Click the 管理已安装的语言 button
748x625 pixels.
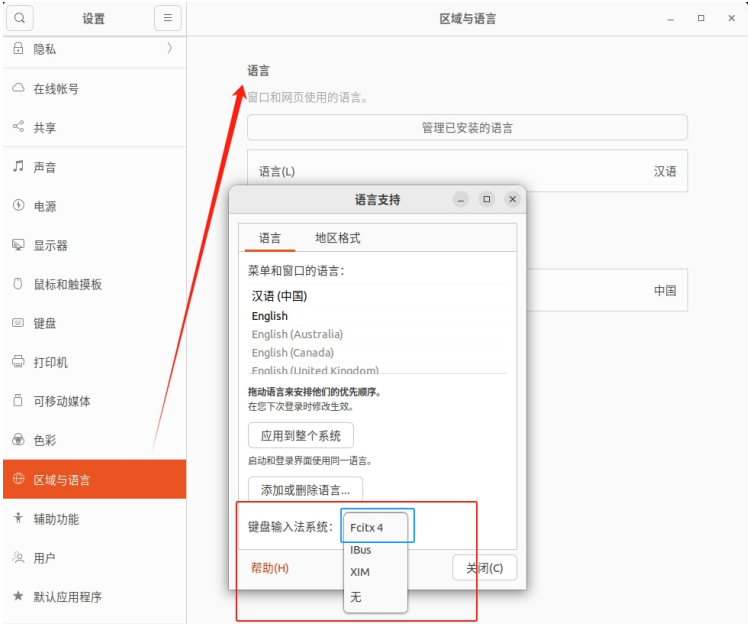pyautogui.click(x=467, y=127)
